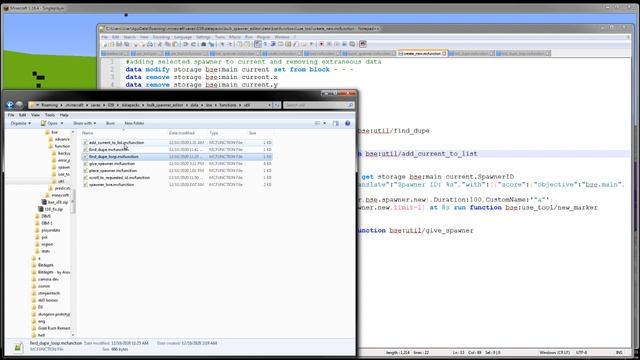Open the Explorer View menu
Image resolution: width=640 pixels, height=360 pixels.
coord(36,115)
